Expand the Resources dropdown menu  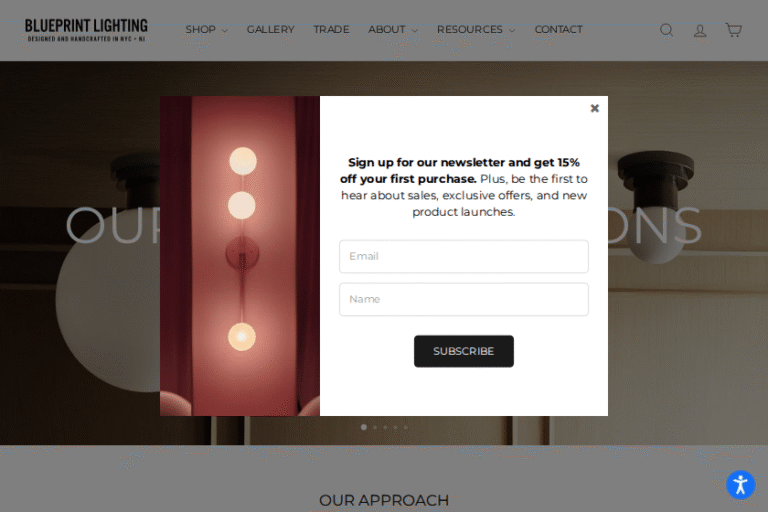(x=476, y=29)
